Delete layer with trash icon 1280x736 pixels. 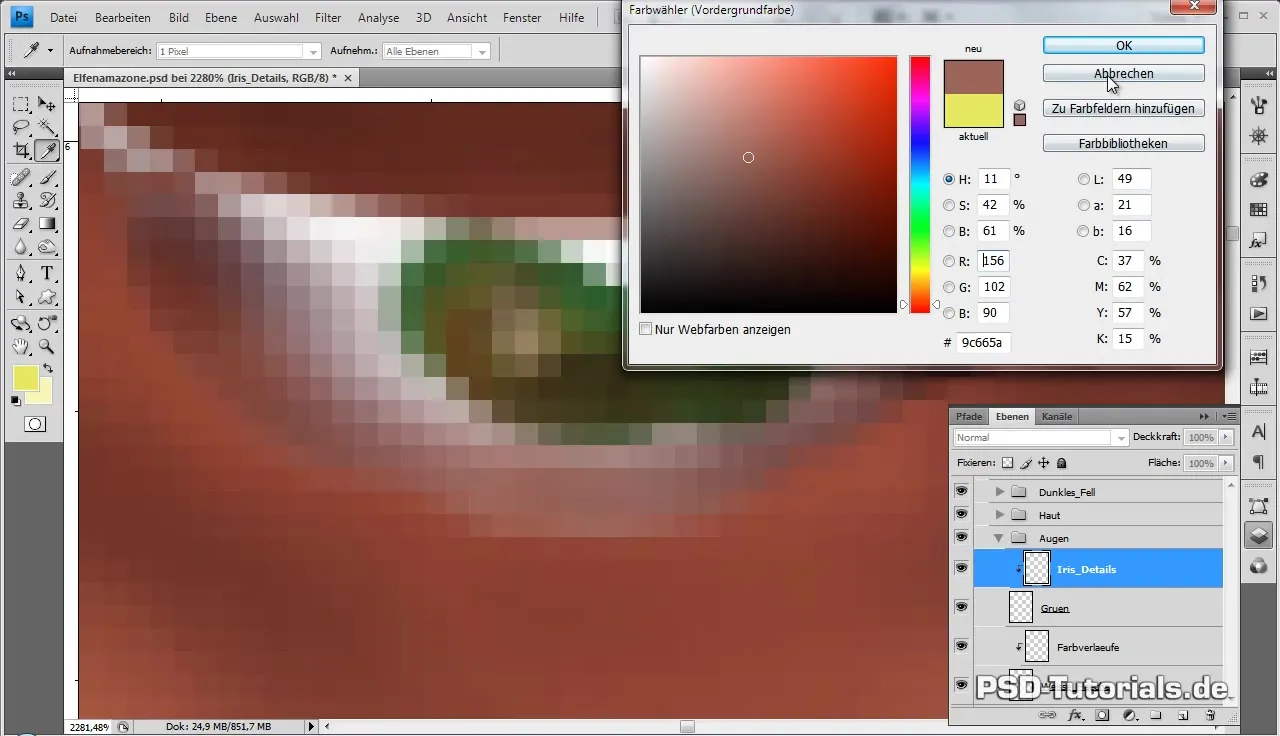pyautogui.click(x=1209, y=715)
